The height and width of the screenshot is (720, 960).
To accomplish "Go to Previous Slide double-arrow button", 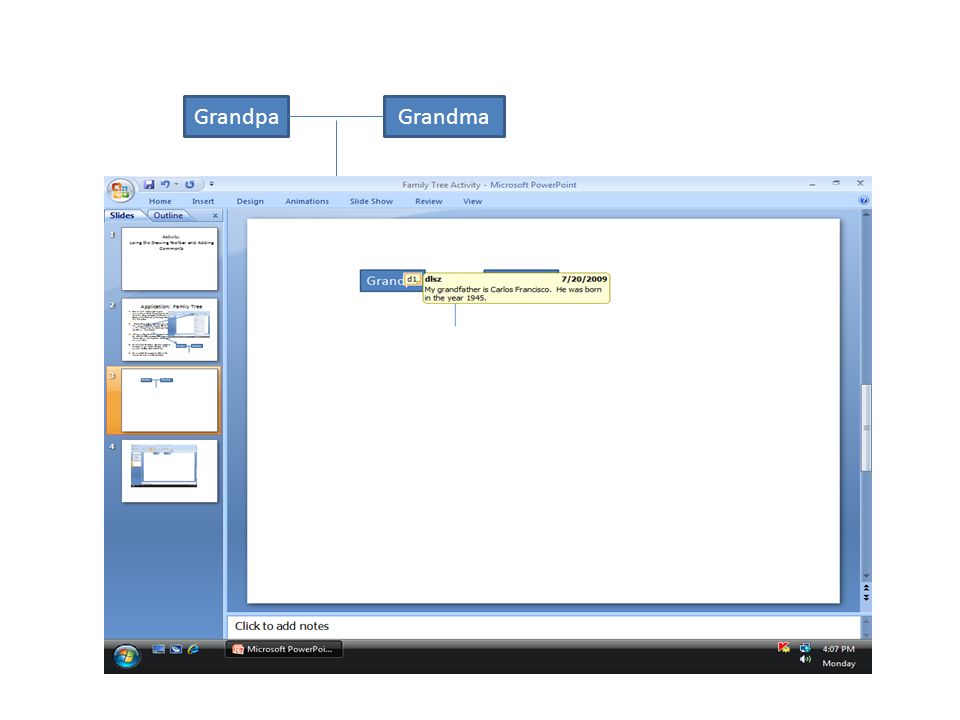I will 866,588.
